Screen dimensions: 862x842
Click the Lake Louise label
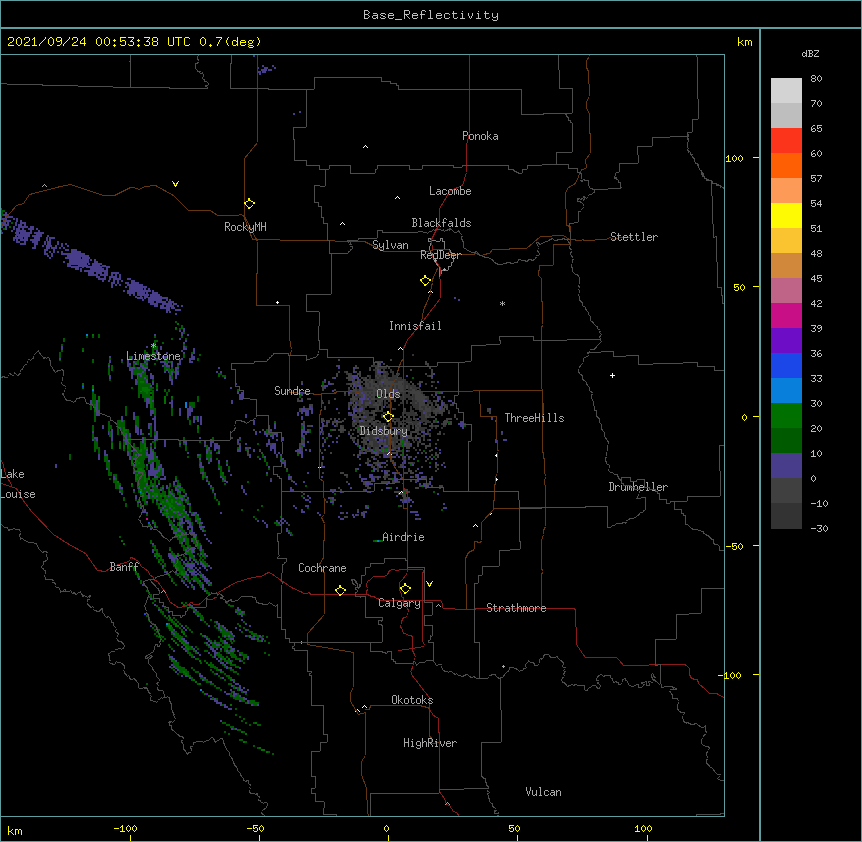(x=18, y=484)
